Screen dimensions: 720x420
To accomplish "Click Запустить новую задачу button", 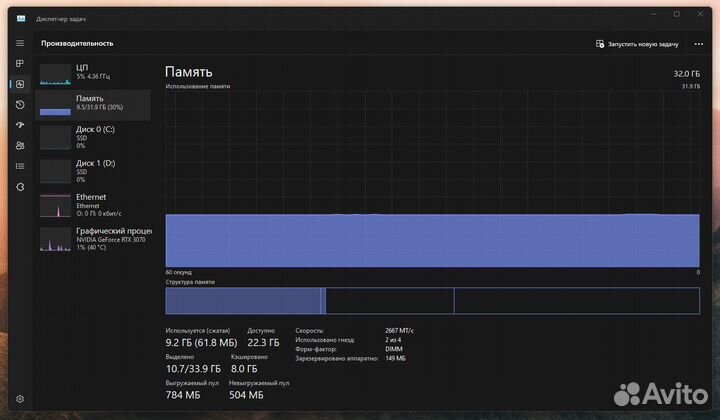I will pos(637,44).
